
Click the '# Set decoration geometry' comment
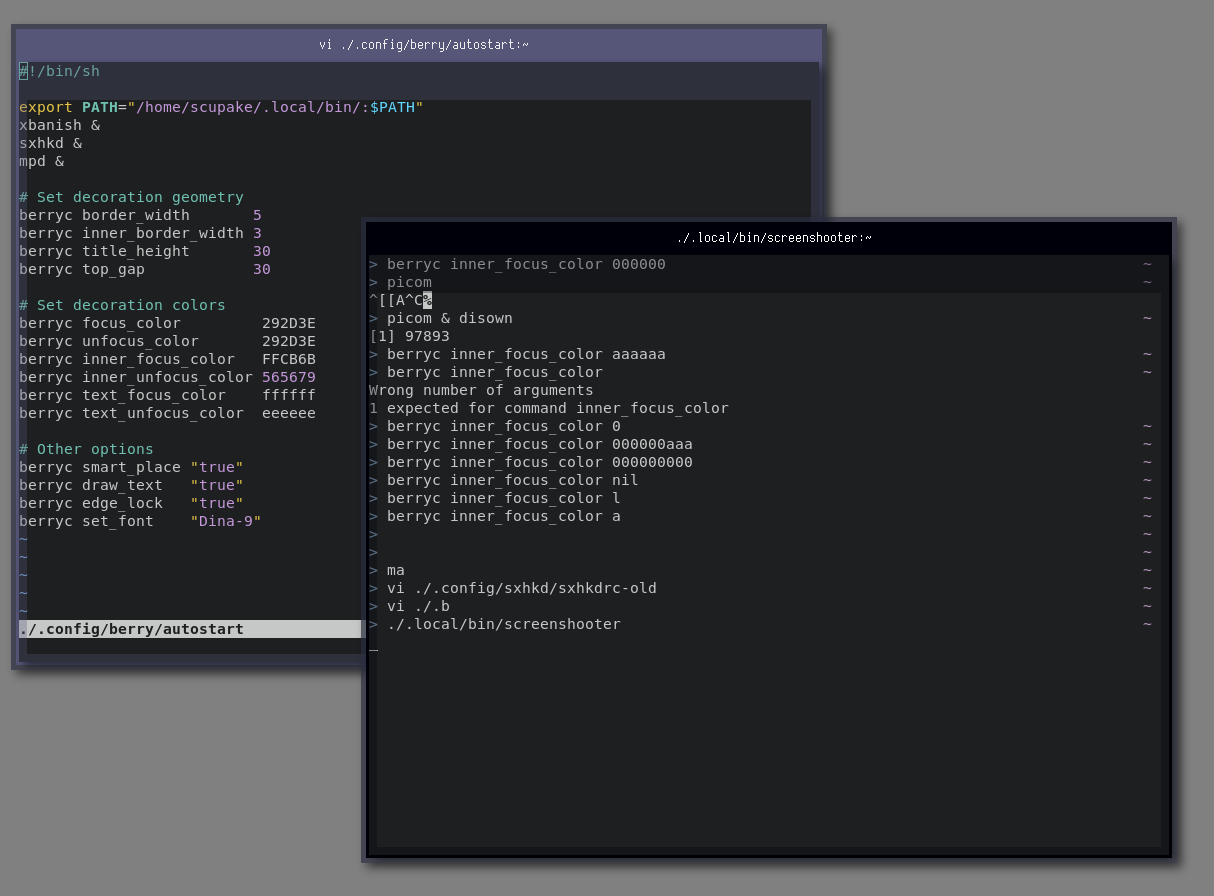pos(131,197)
